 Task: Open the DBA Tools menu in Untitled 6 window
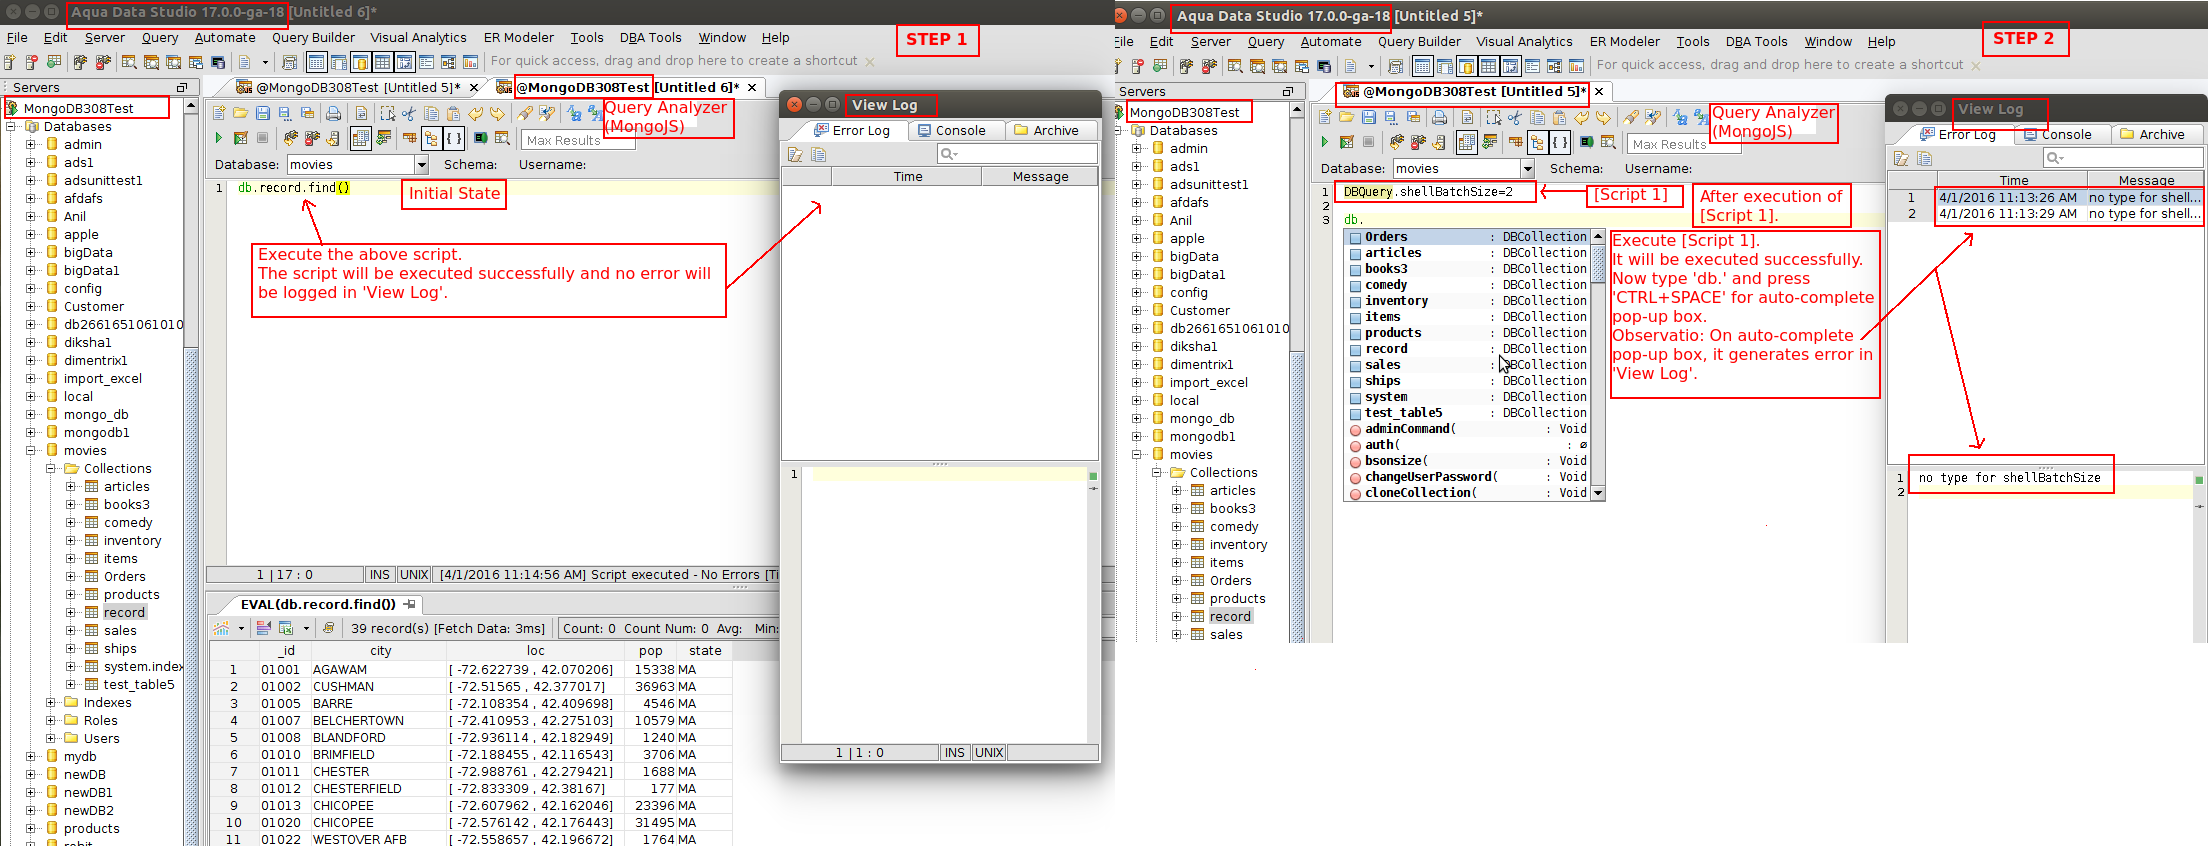tap(650, 38)
